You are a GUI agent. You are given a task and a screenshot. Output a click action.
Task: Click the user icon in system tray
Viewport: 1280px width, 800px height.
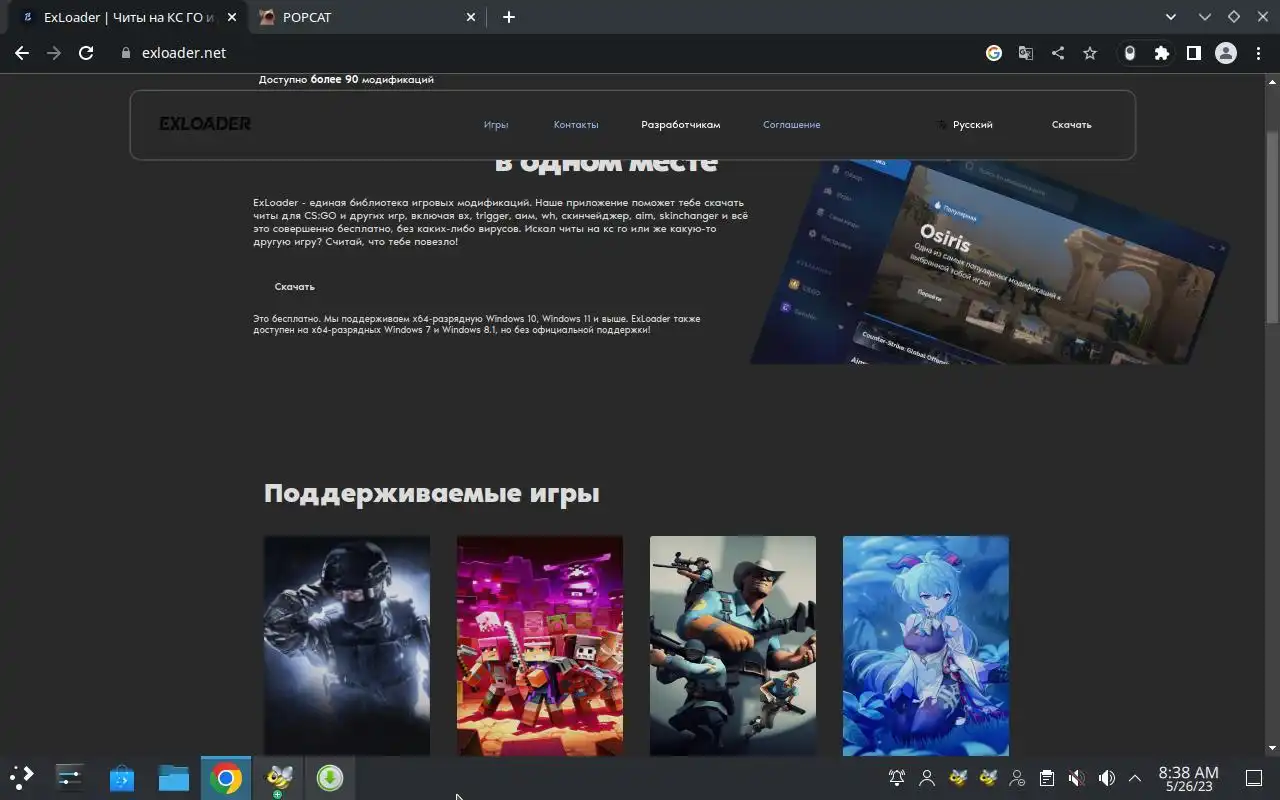(927, 777)
